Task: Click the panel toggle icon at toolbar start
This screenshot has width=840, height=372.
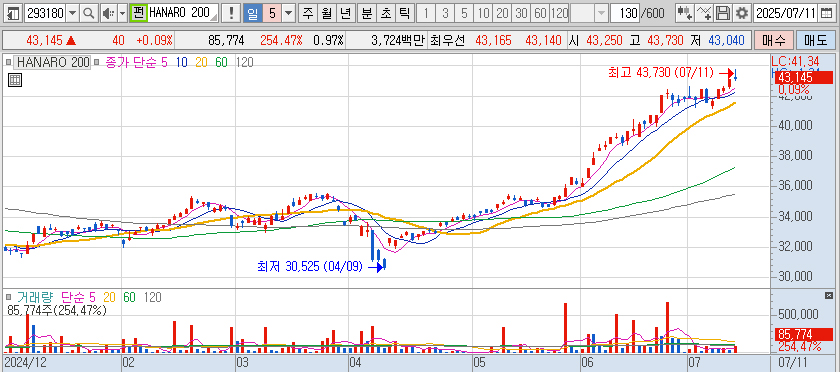Action: pyautogui.click(x=13, y=13)
